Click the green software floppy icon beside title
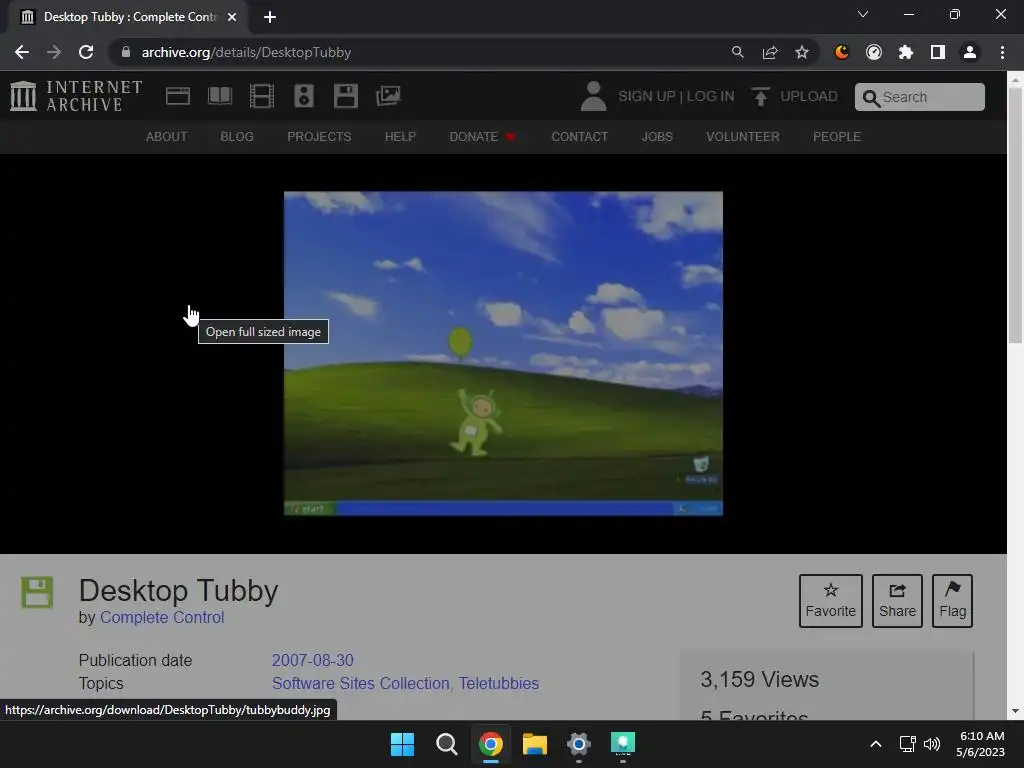This screenshot has height=768, width=1024. (37, 592)
